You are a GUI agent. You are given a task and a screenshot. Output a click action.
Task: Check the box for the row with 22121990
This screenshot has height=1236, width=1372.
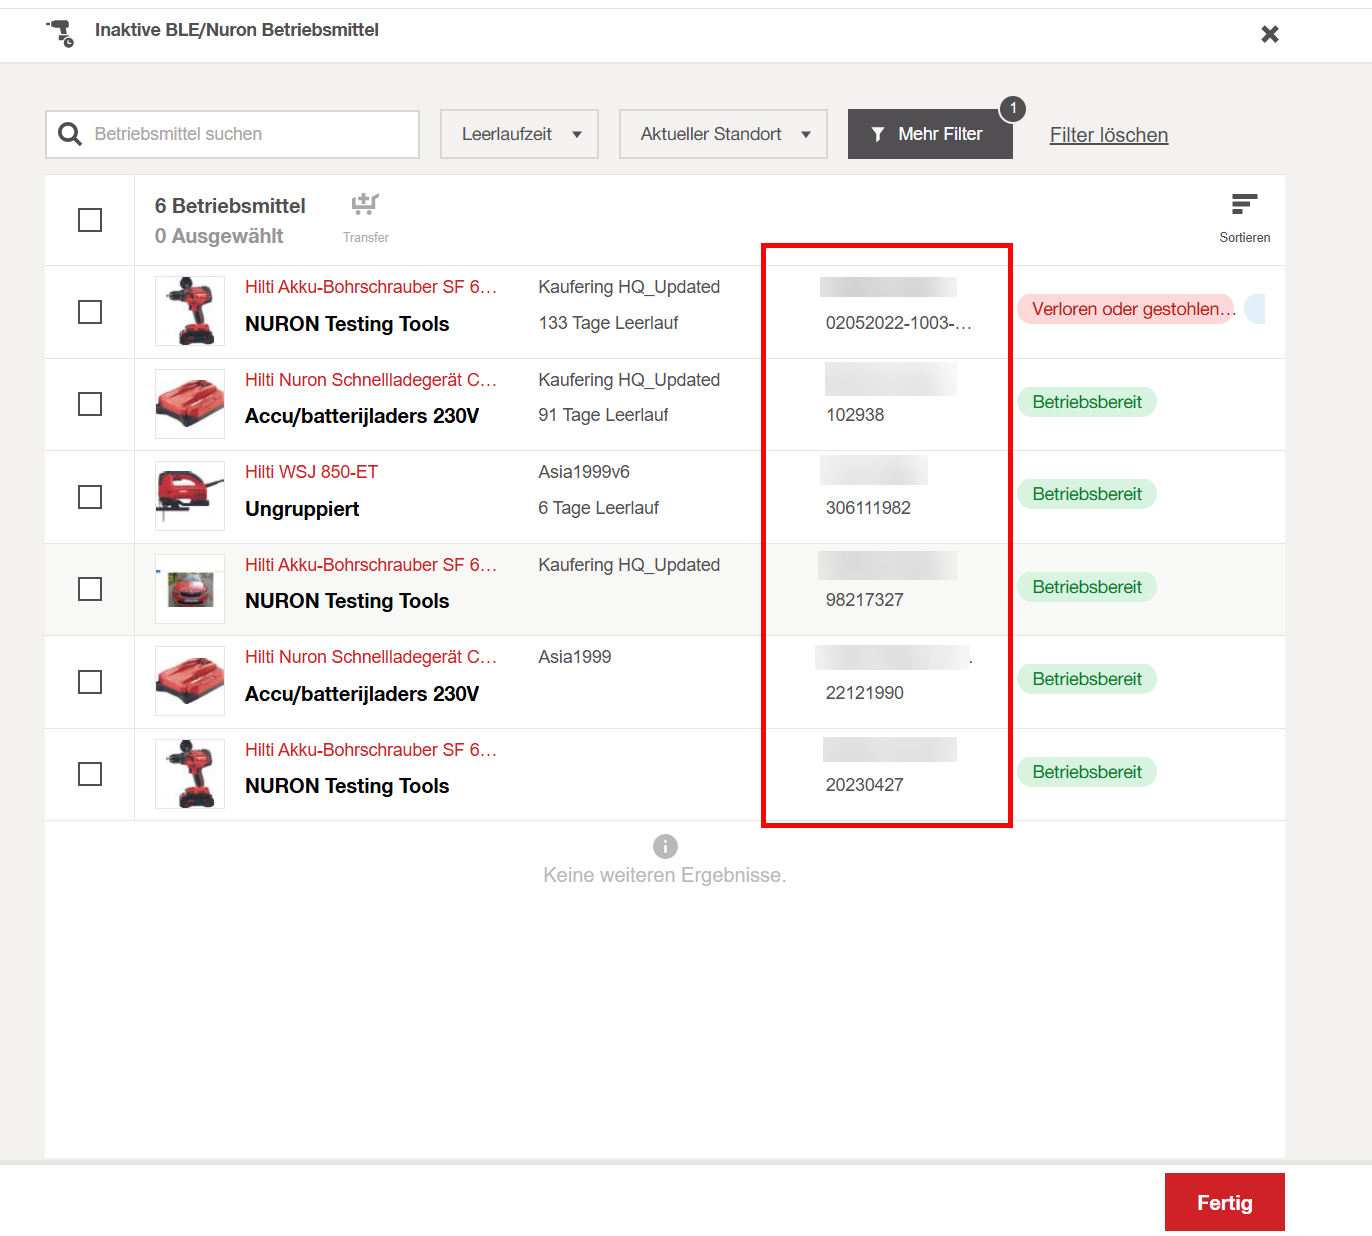coord(90,682)
